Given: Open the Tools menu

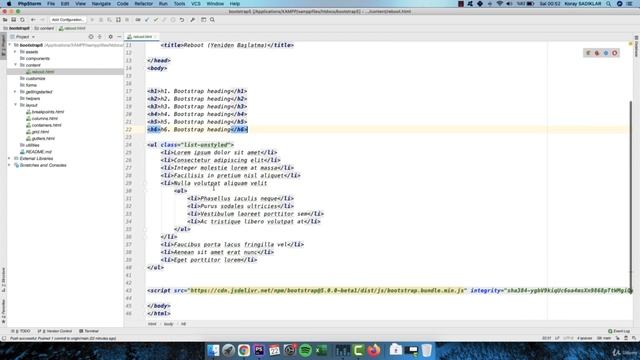Looking at the screenshot, I should [179, 4].
